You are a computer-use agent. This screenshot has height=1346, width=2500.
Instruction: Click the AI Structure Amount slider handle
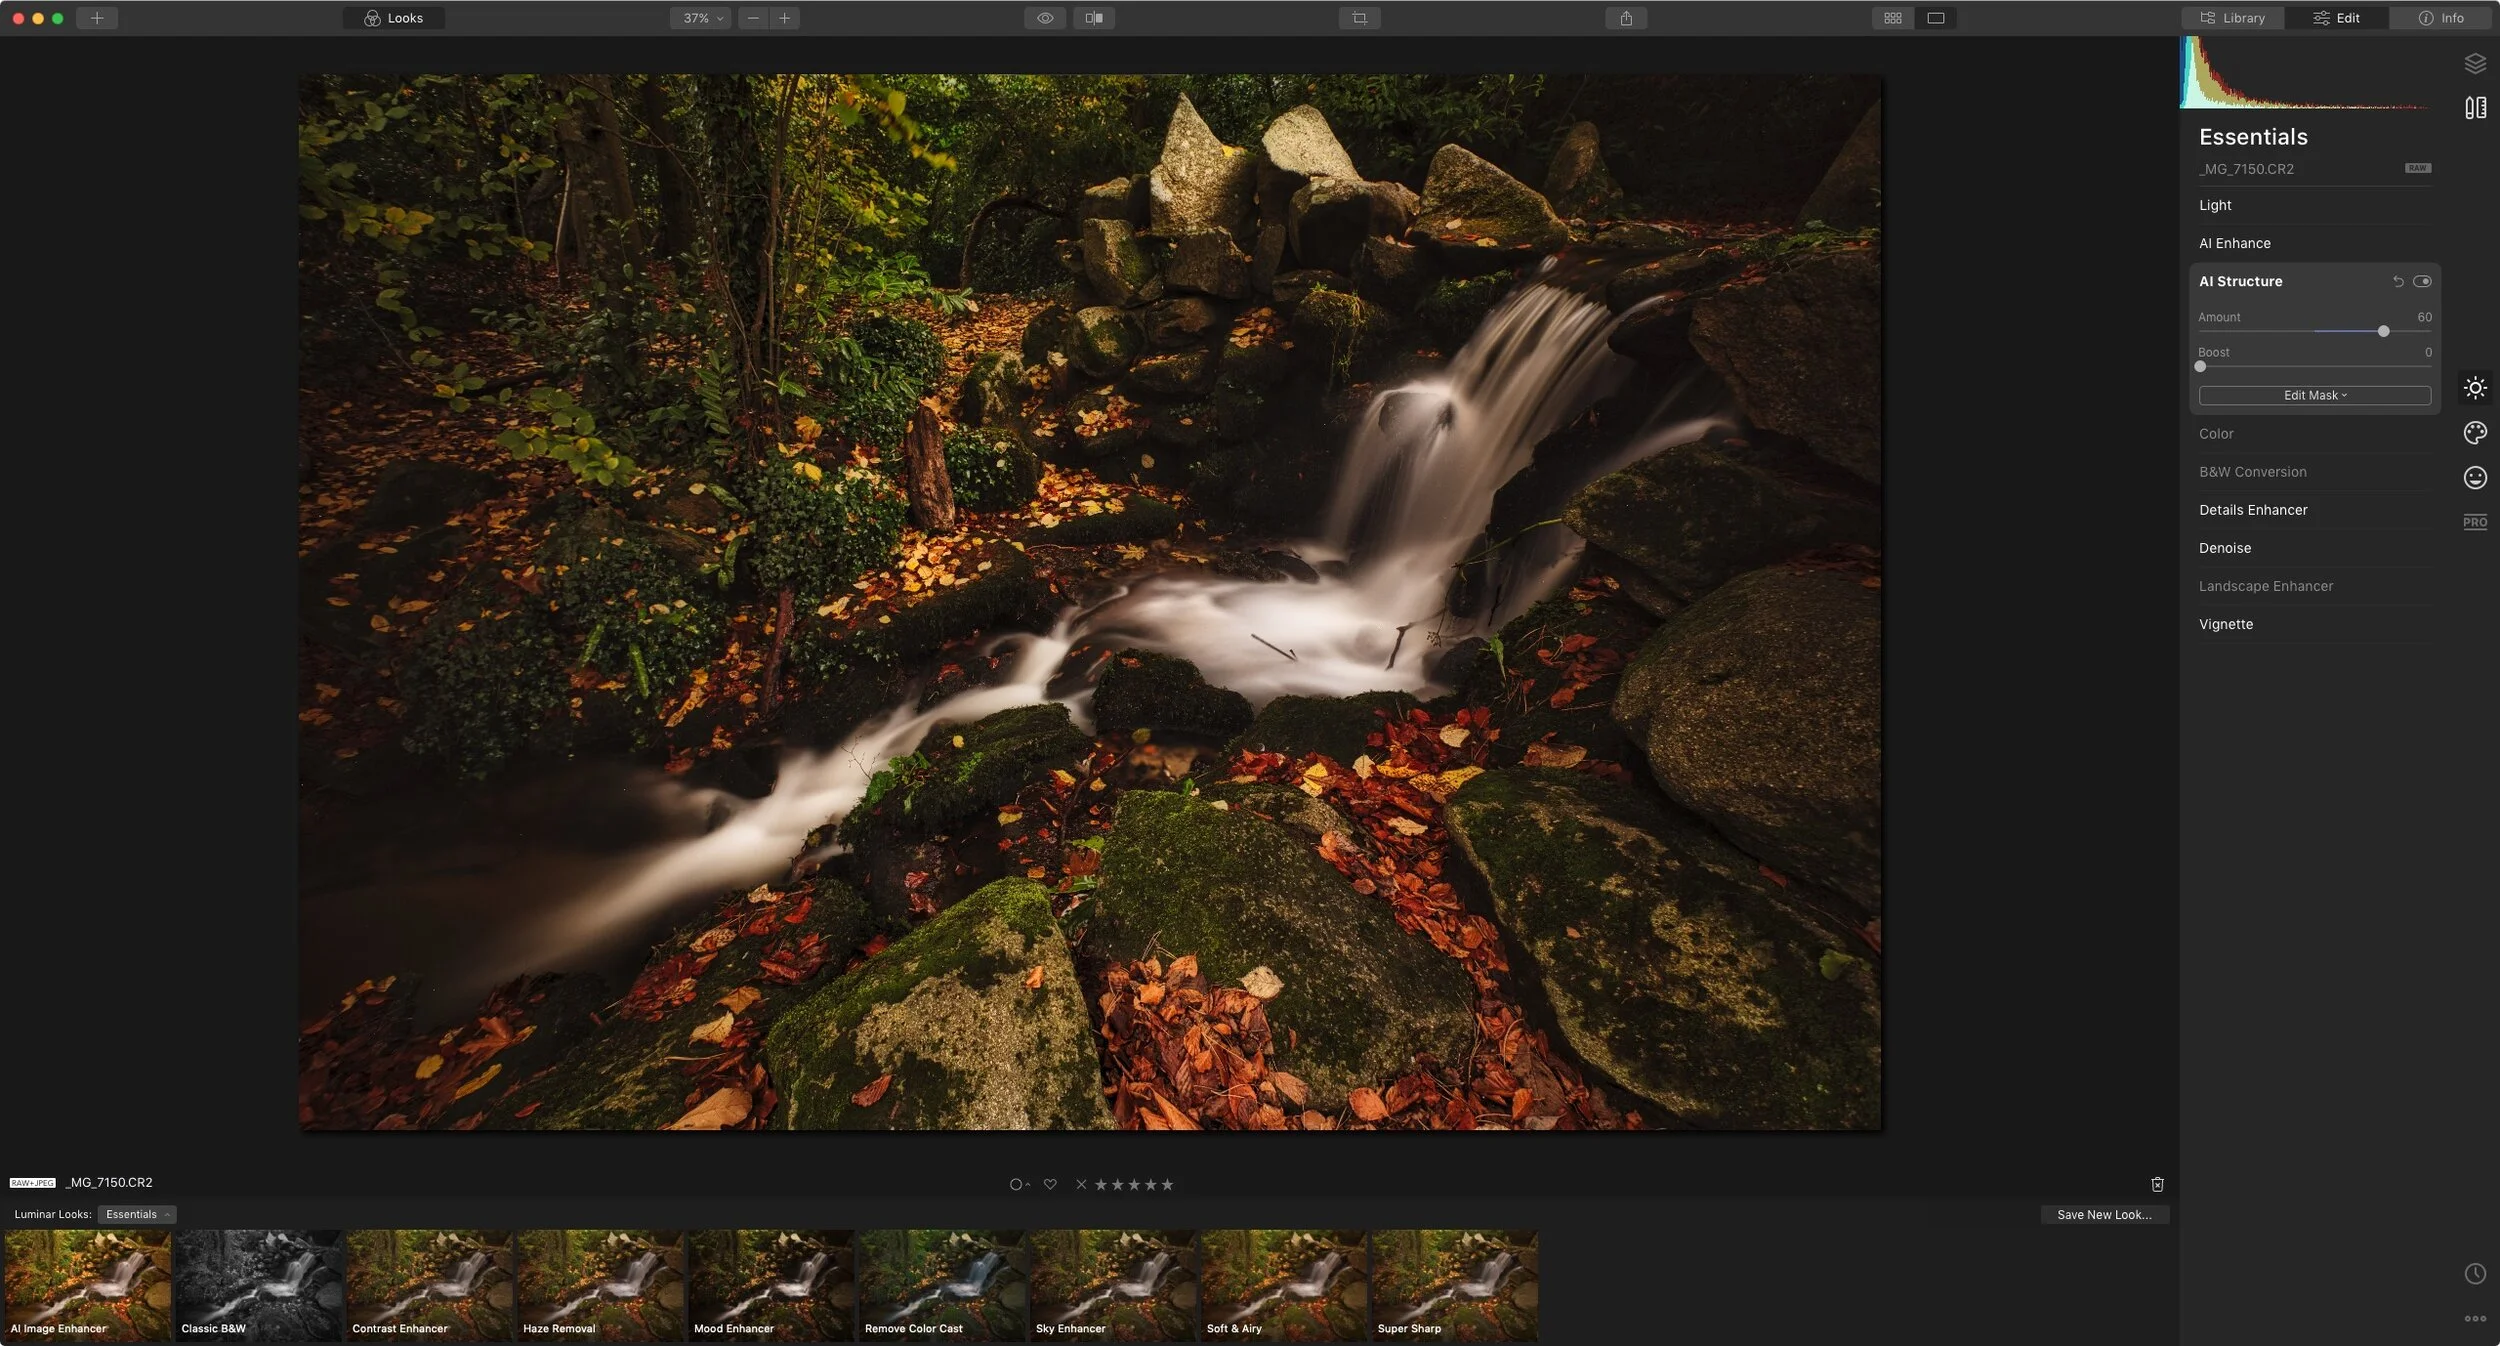[x=2383, y=331]
